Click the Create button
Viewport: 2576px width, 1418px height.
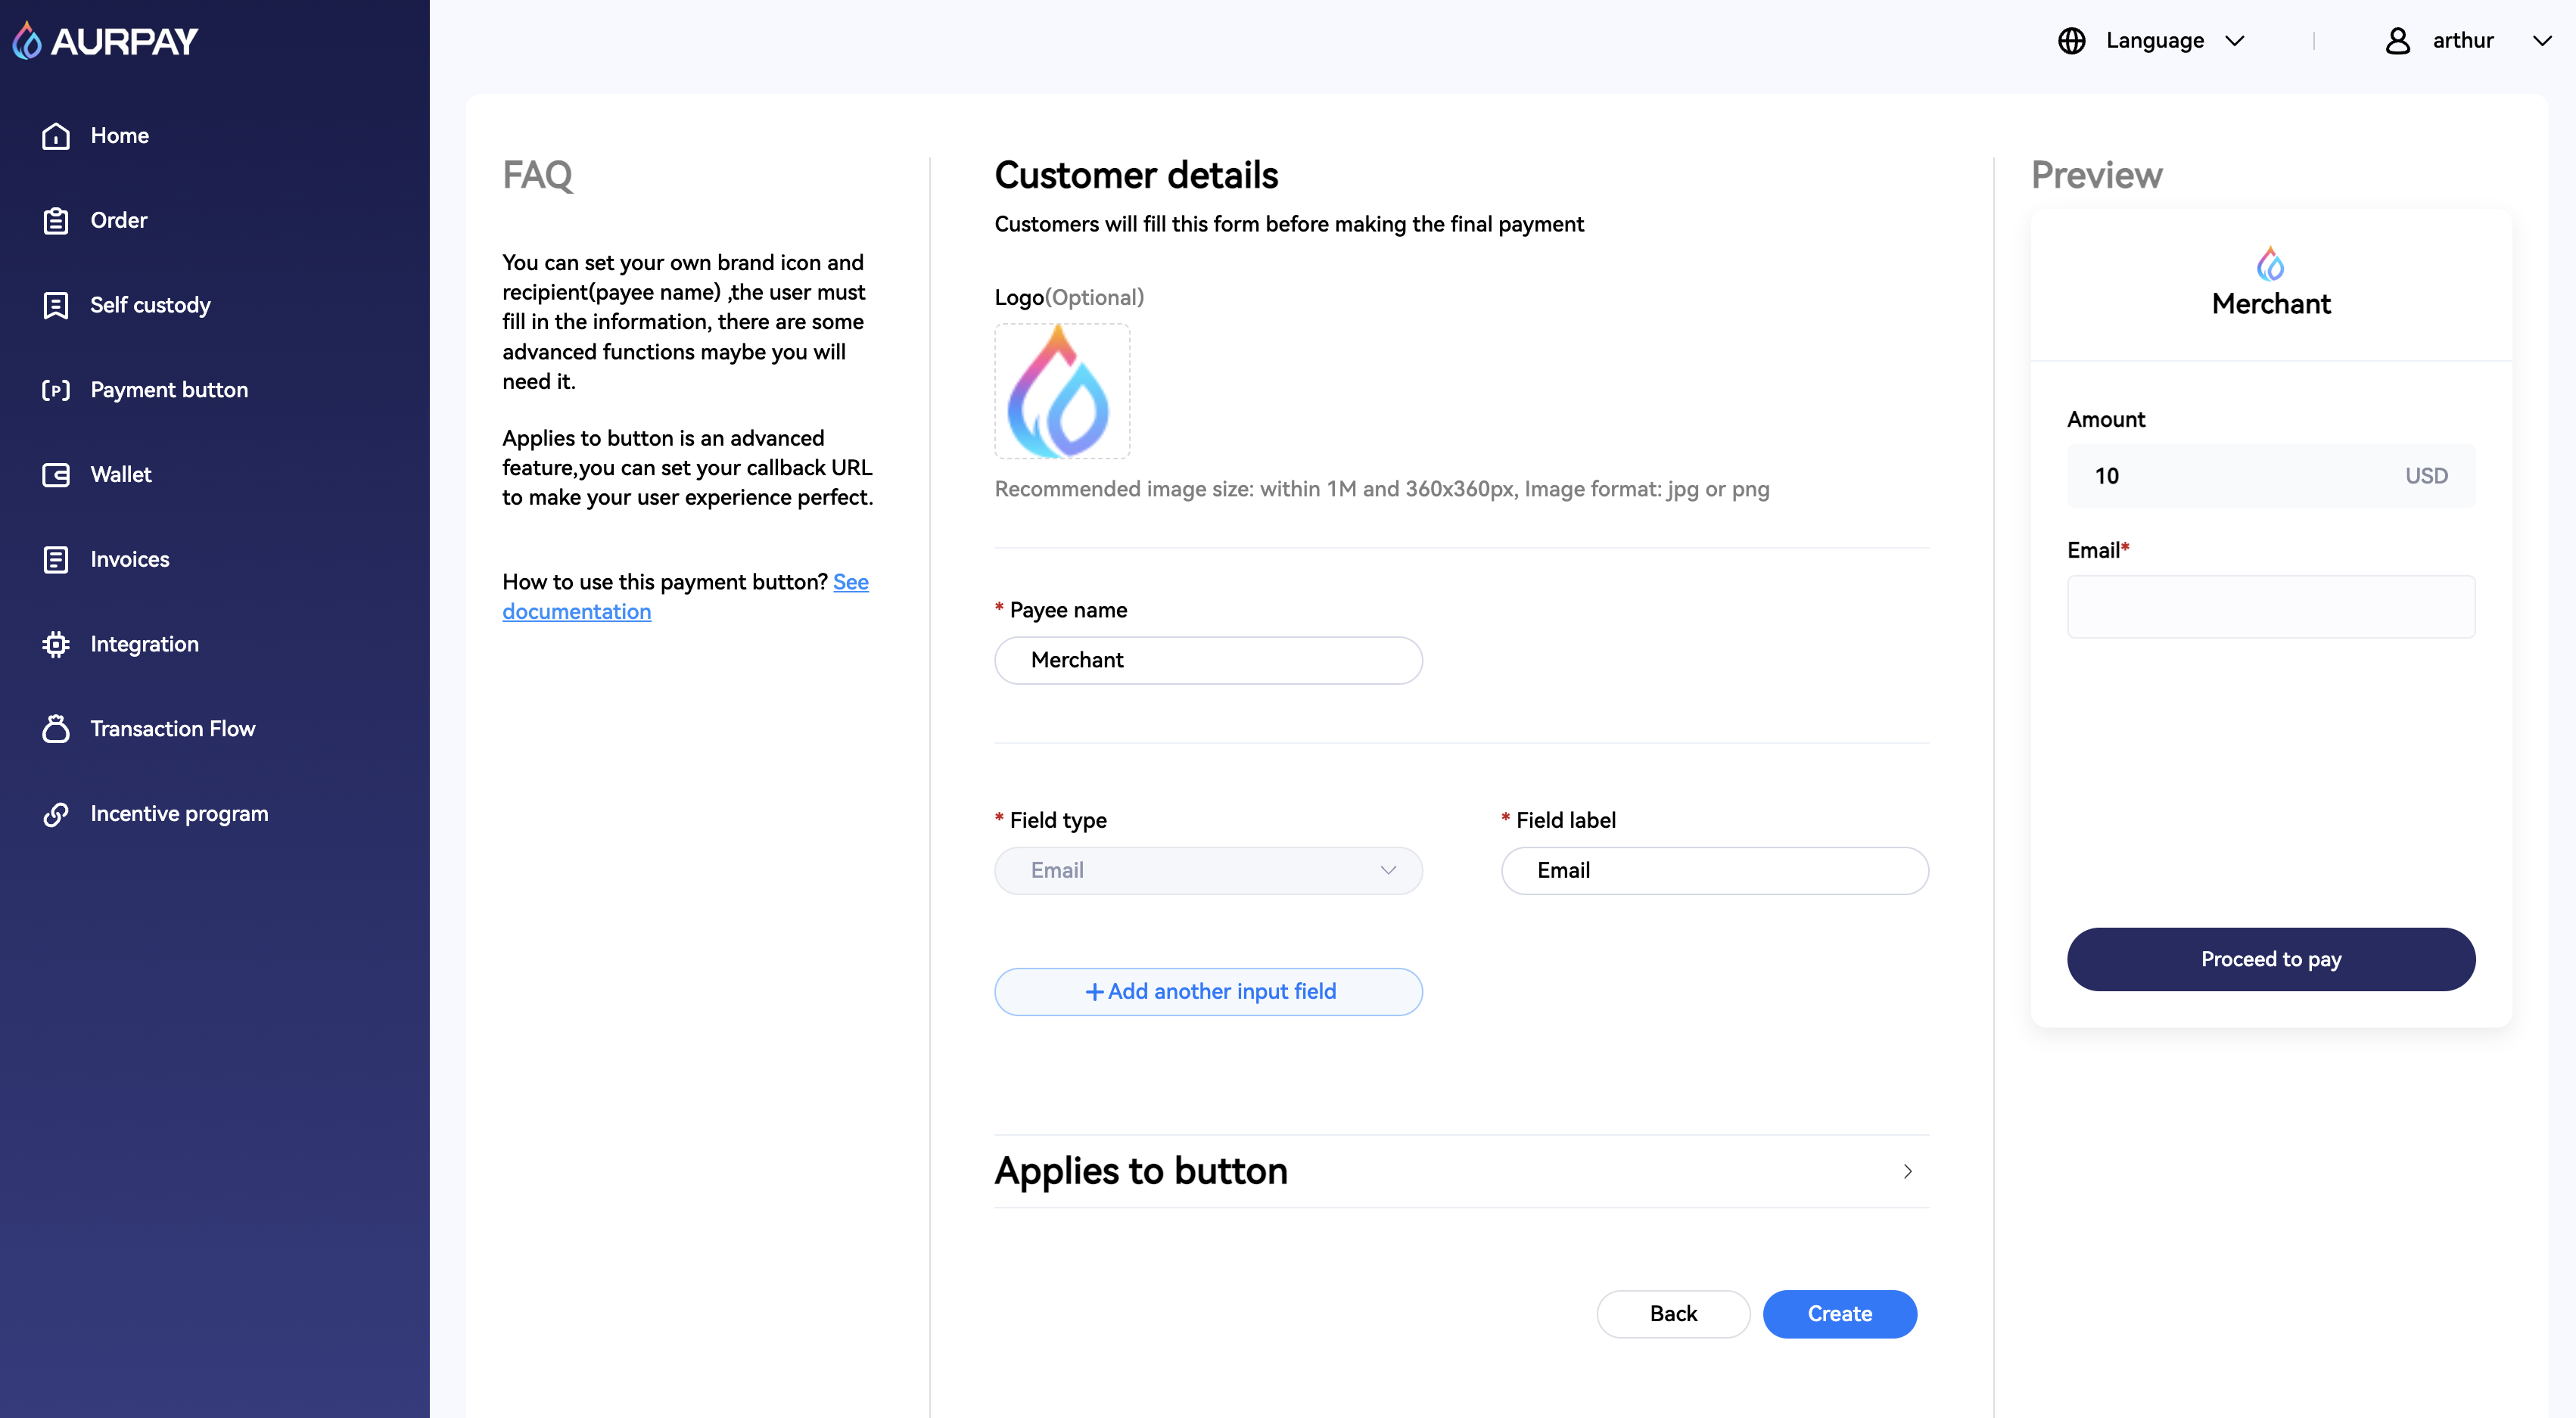pos(1838,1313)
